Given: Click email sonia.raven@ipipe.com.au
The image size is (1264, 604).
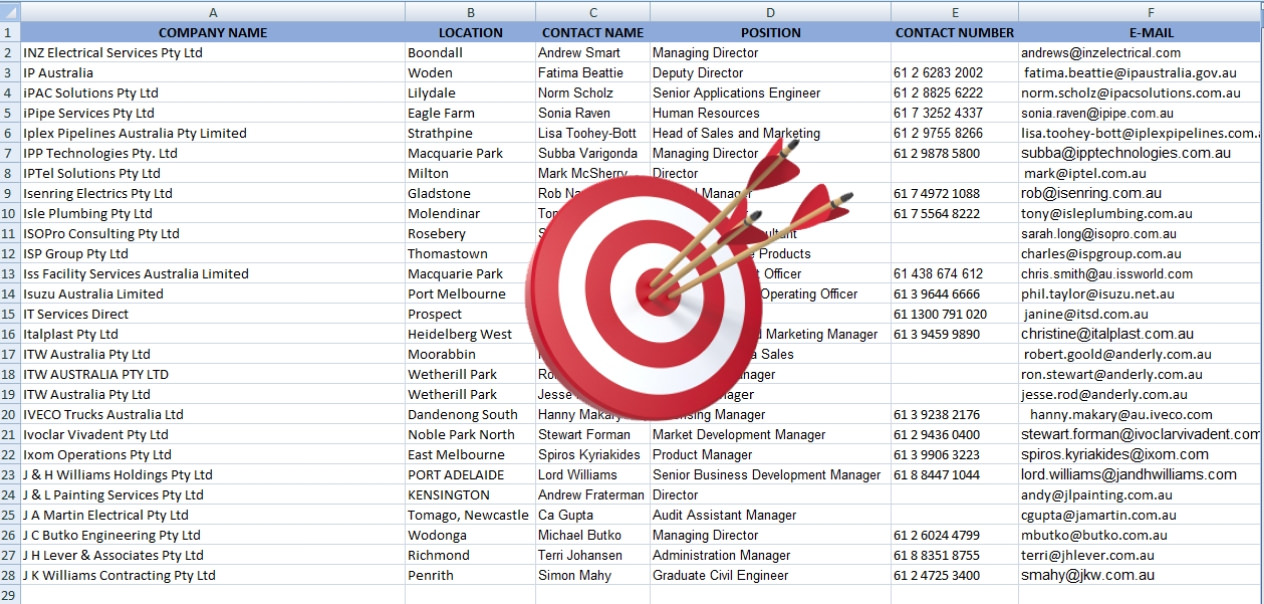Looking at the screenshot, I should pyautogui.click(x=1141, y=113).
